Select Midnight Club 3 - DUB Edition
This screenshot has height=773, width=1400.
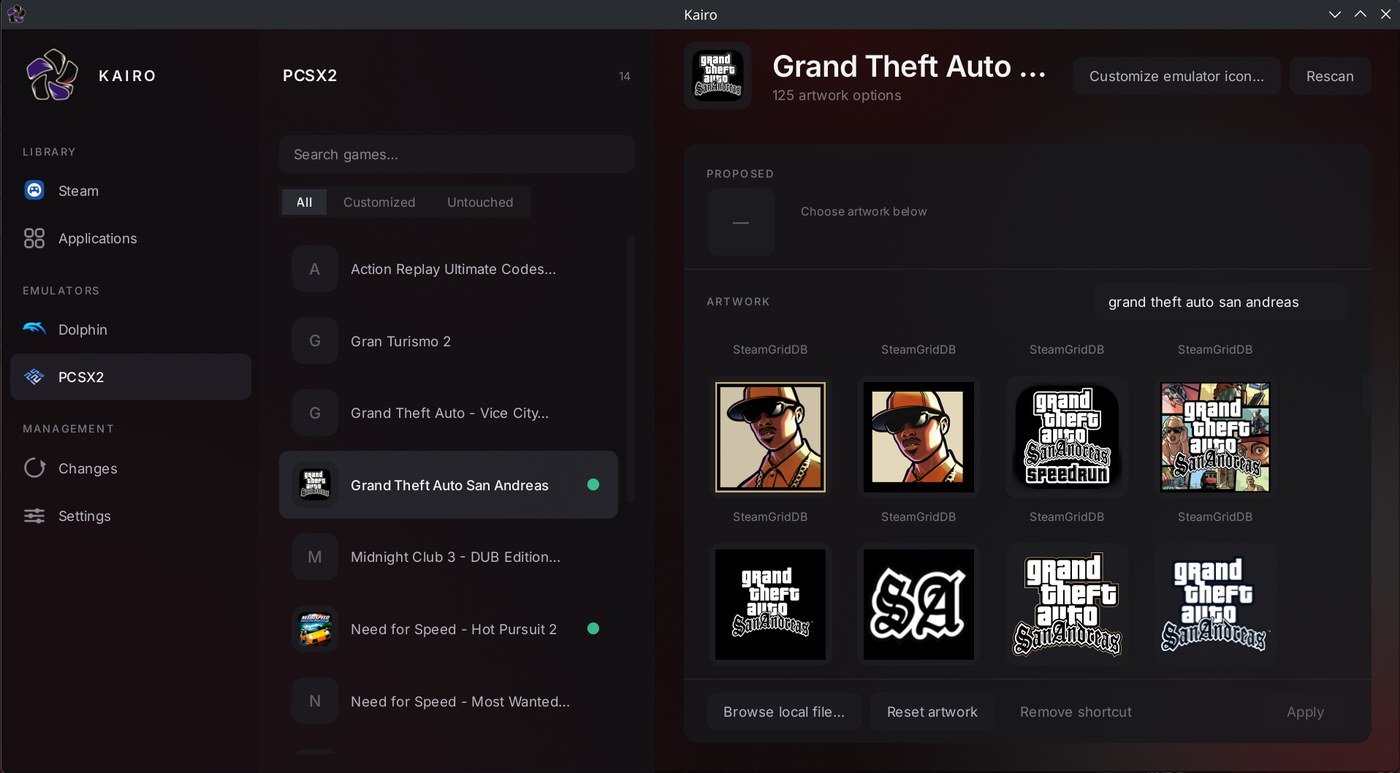(x=448, y=557)
